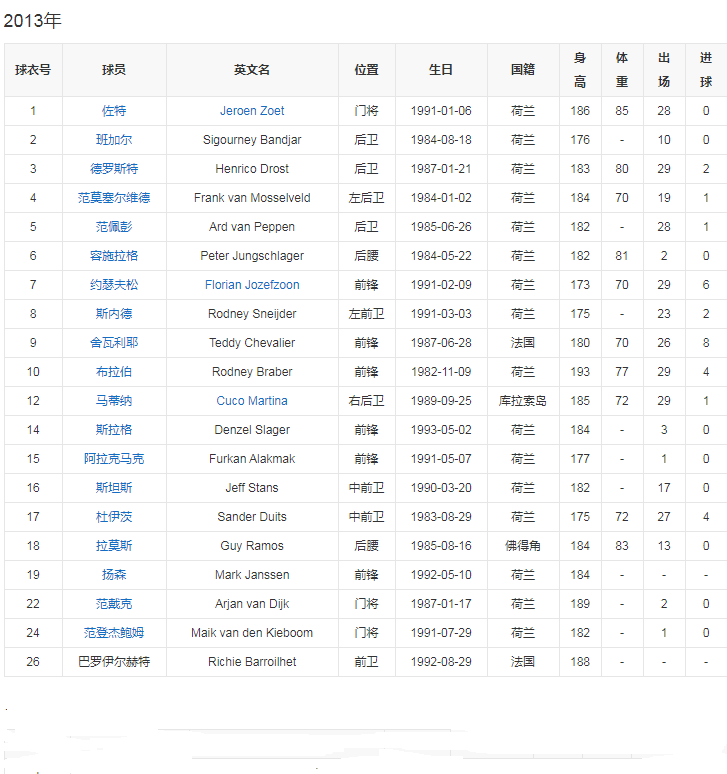The height and width of the screenshot is (774, 727).
Task: Click the 范莫塞尔维德 player name
Action: (114, 198)
